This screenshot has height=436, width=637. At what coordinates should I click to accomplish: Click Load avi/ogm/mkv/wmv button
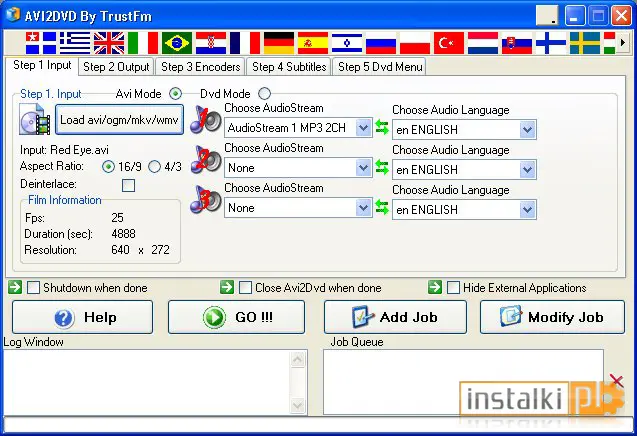point(119,119)
